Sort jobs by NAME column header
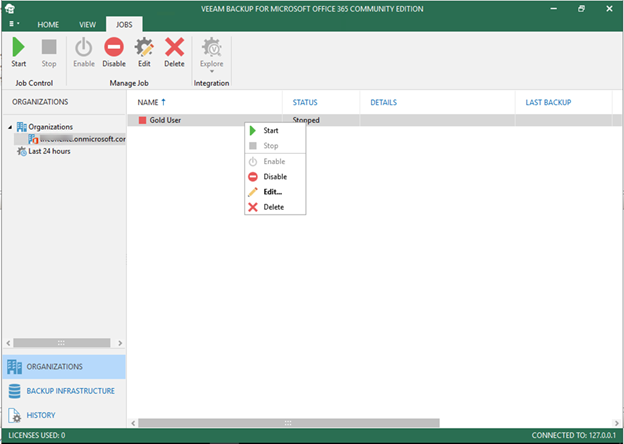Image resolution: width=624 pixels, height=444 pixels. point(205,102)
